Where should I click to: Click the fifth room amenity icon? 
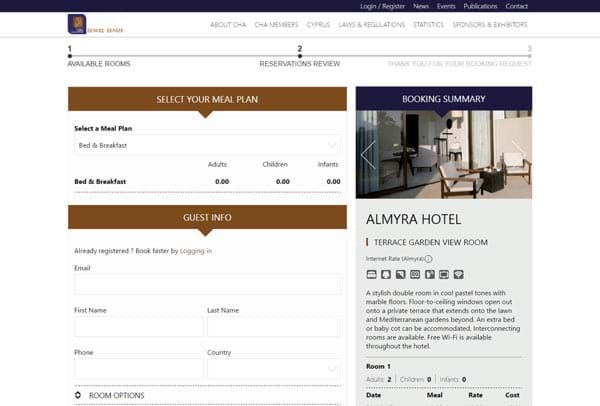coord(429,274)
